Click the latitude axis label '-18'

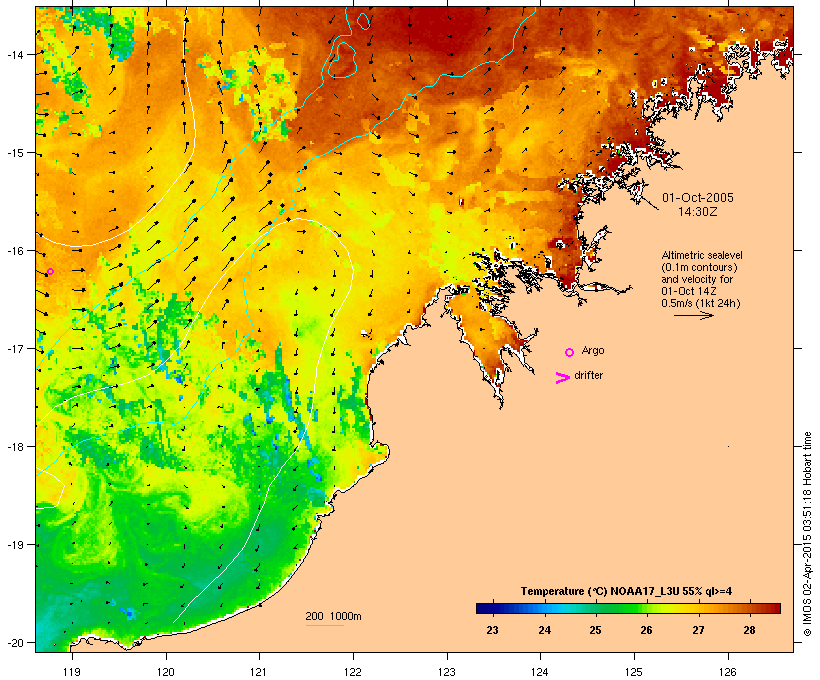15,447
